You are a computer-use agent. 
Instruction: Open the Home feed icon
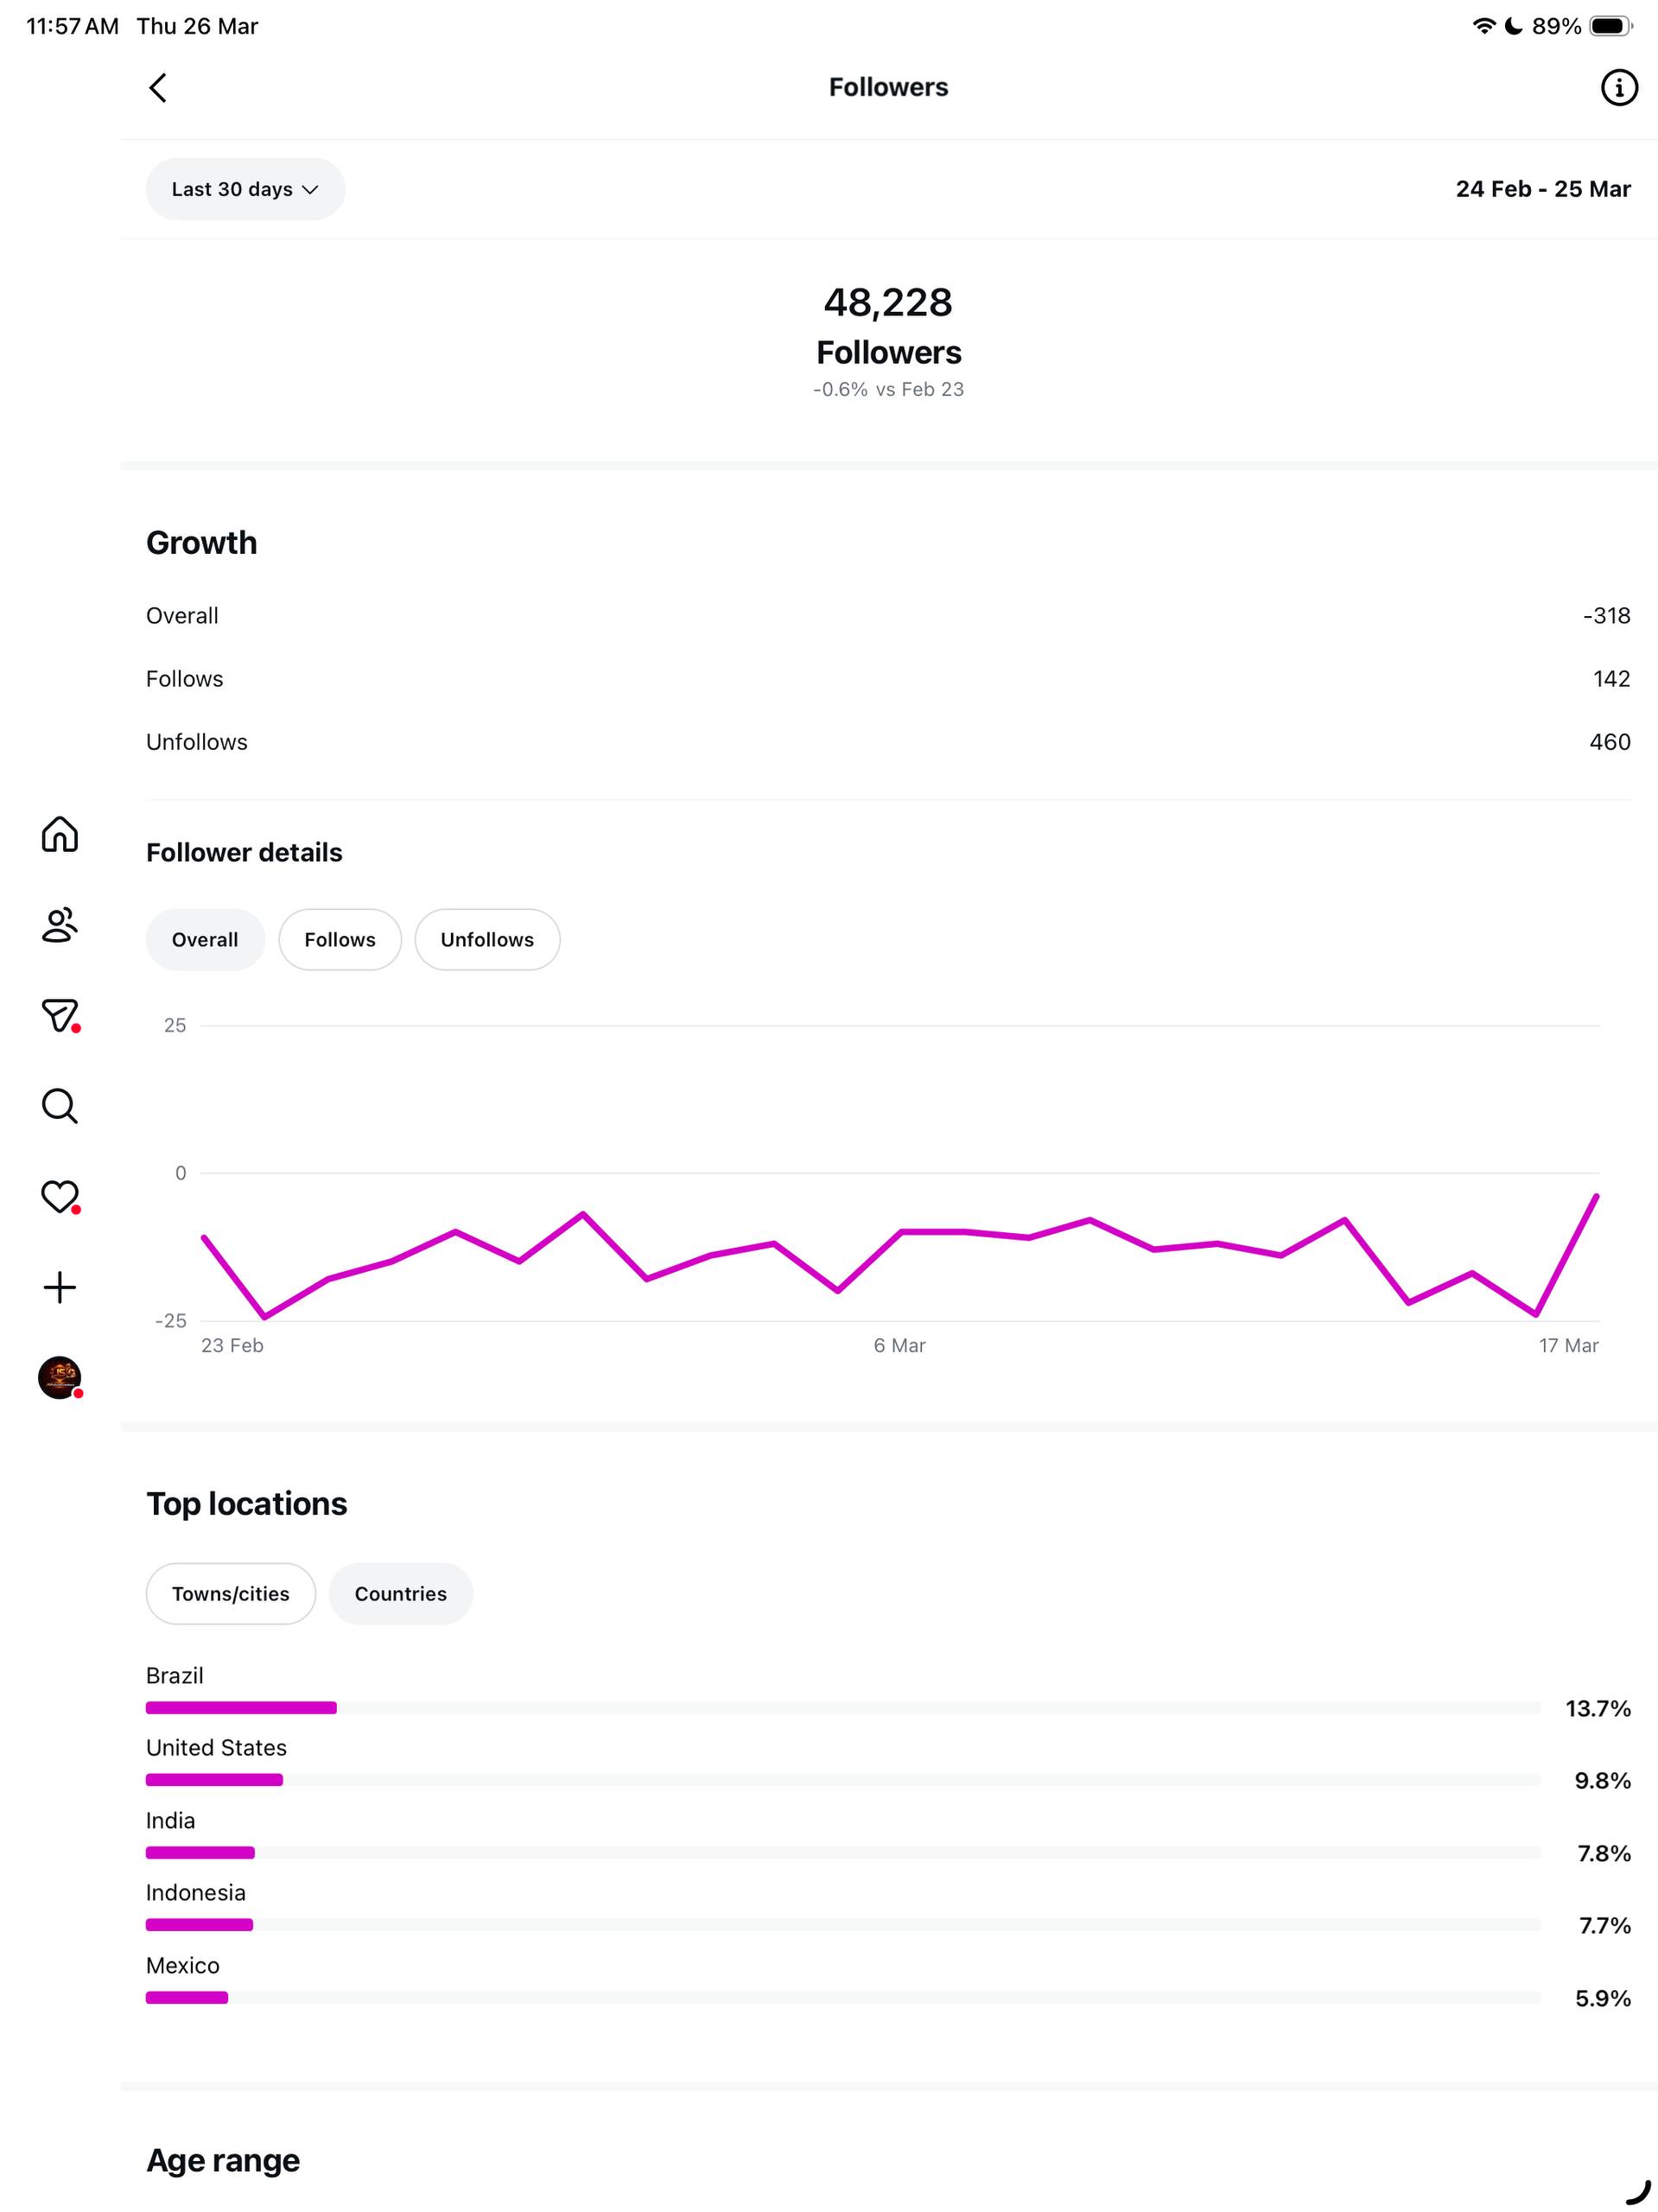pyautogui.click(x=60, y=834)
